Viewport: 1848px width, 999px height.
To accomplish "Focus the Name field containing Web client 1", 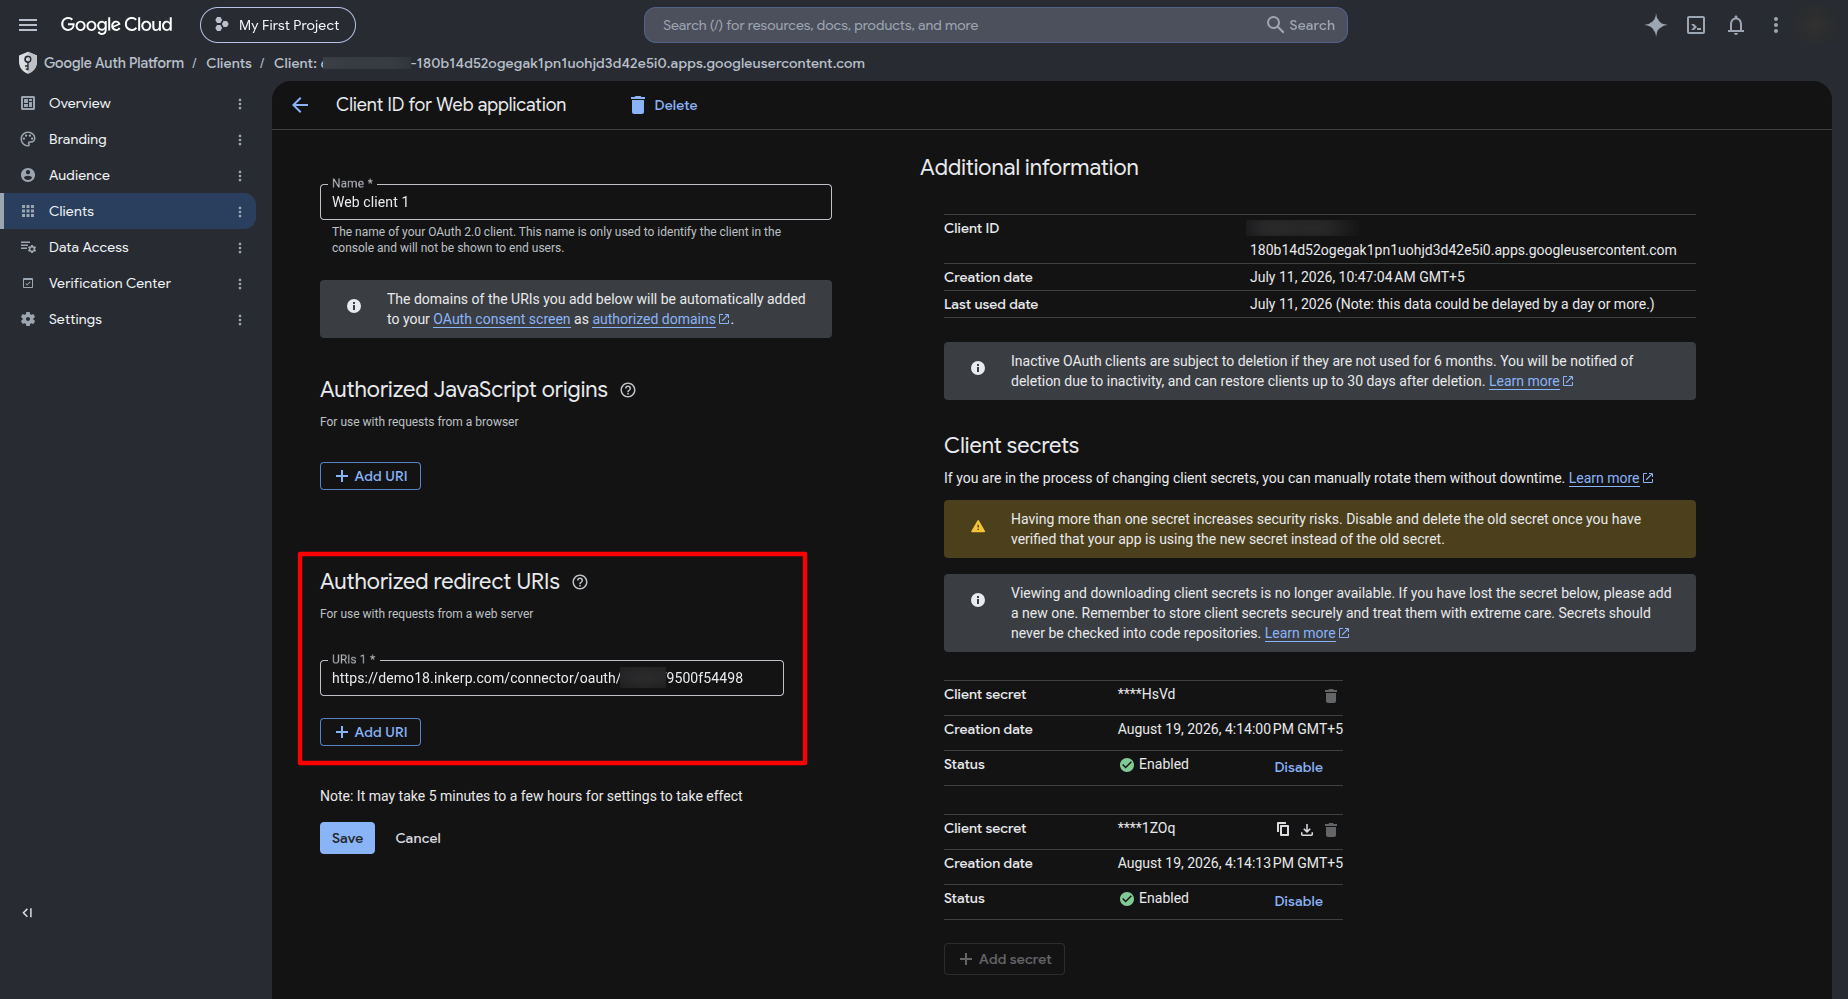I will pos(576,202).
